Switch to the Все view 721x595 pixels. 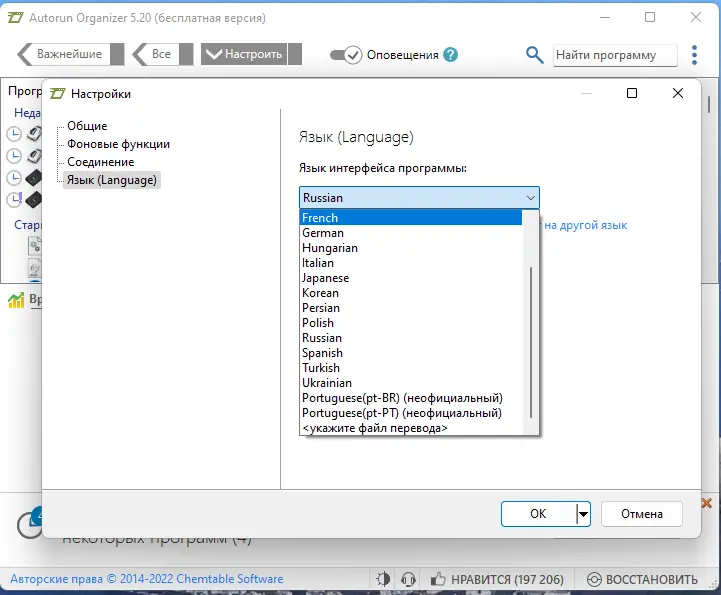tap(161, 54)
